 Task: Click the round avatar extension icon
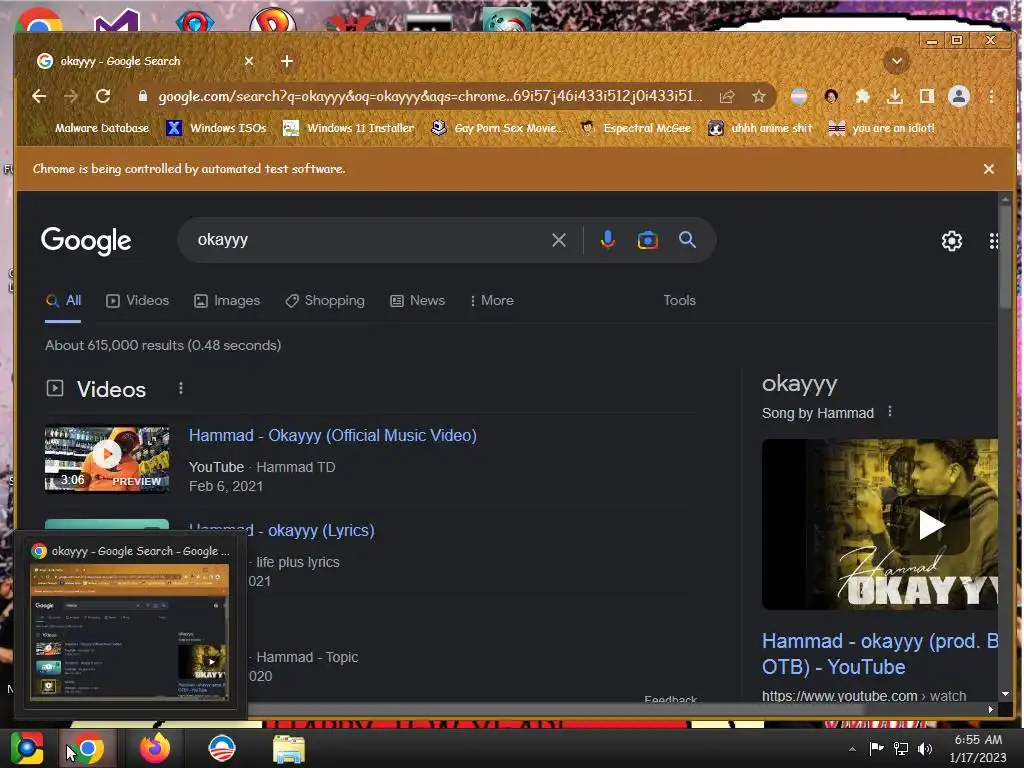point(831,97)
